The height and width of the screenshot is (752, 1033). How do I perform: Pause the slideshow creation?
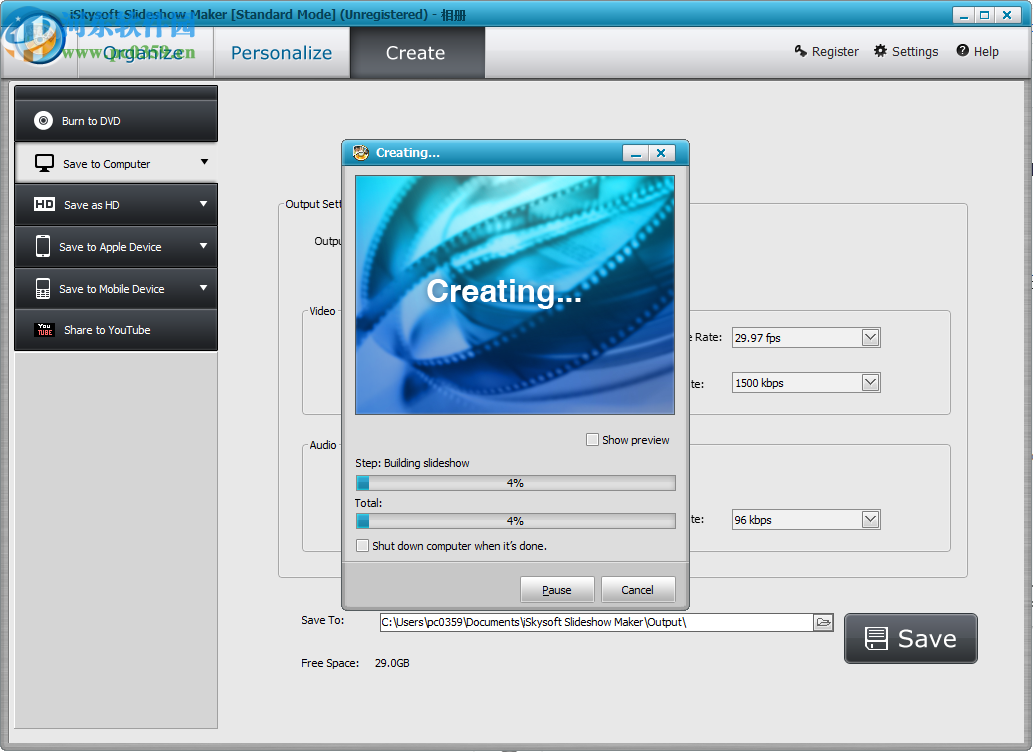557,589
